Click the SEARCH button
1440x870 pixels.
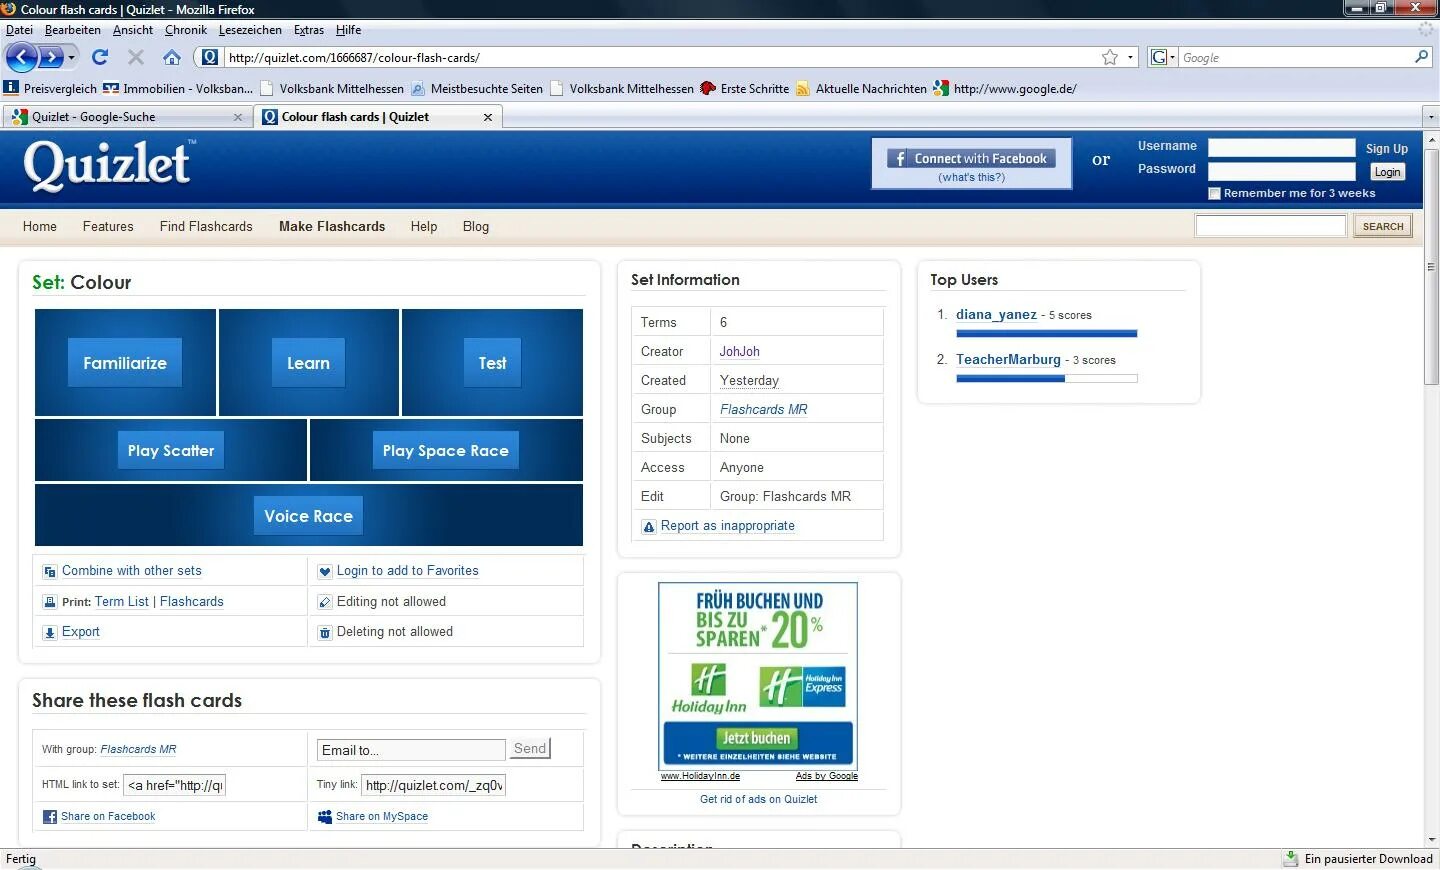tap(1383, 226)
